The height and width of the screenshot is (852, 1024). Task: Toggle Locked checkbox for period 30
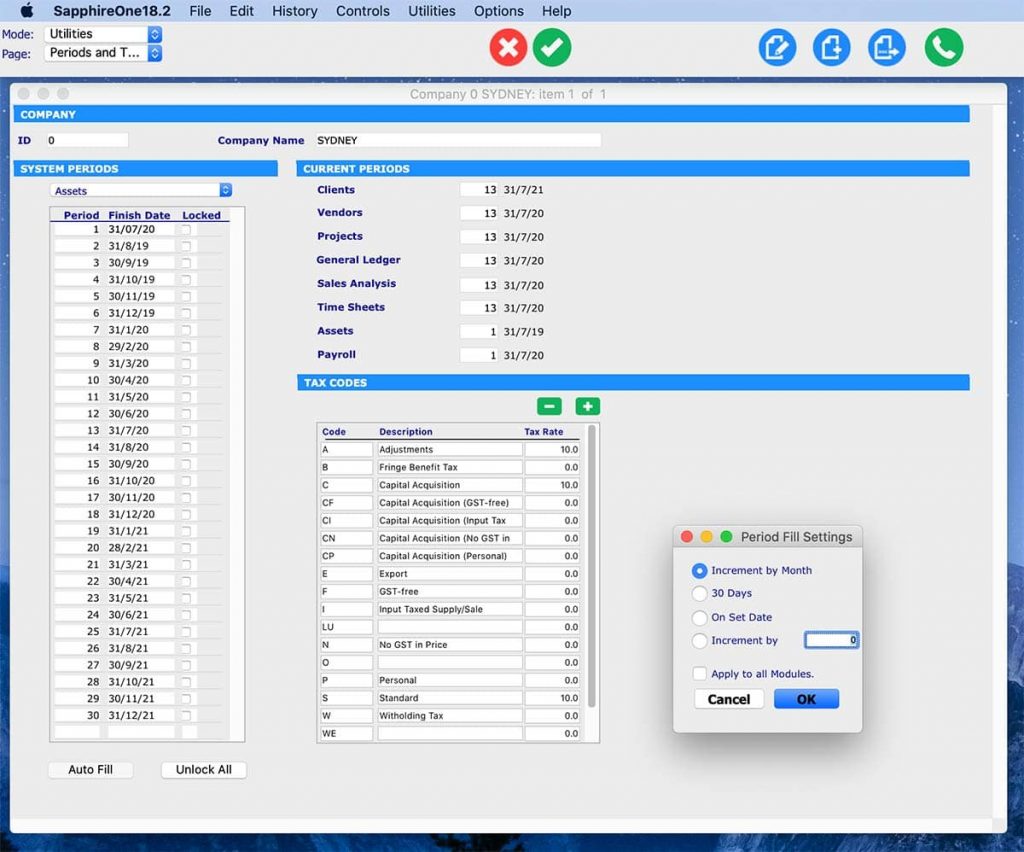[186, 716]
